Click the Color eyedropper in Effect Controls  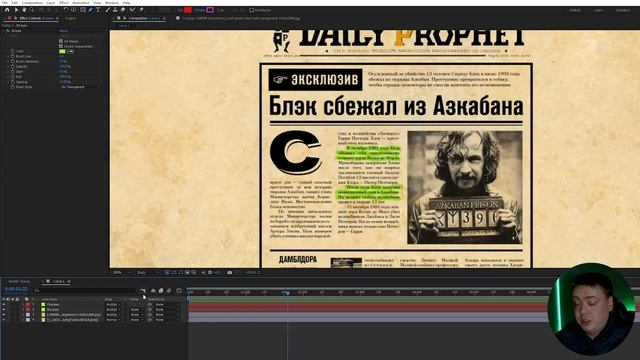[x=70, y=51]
